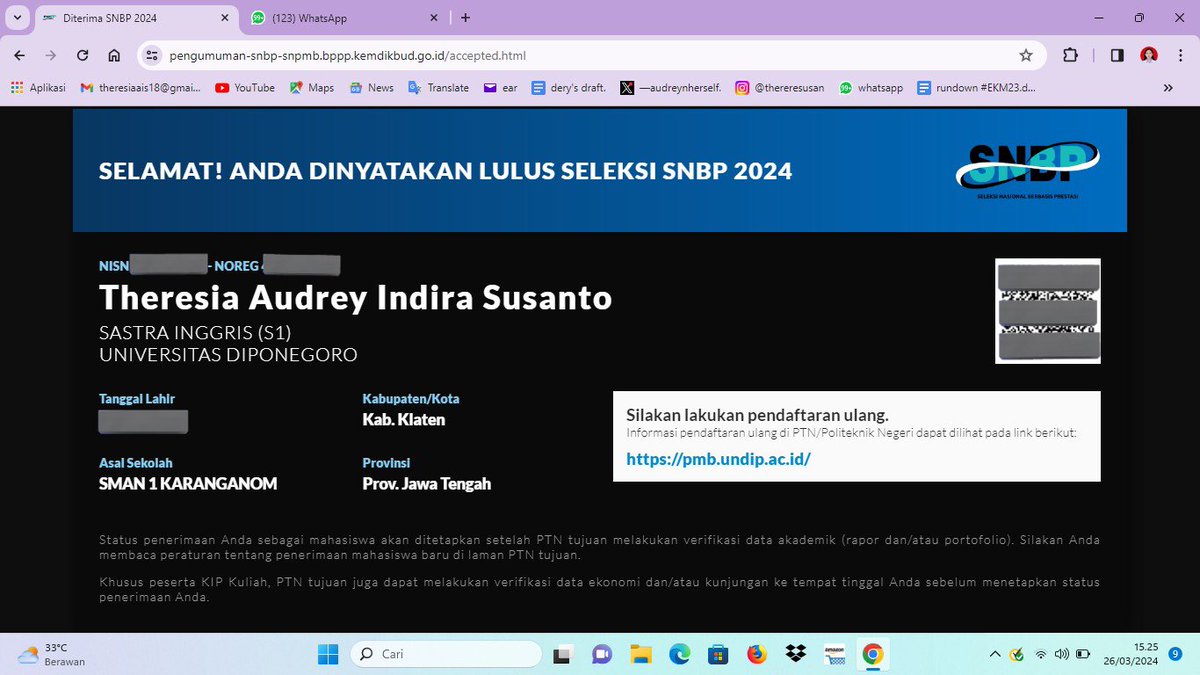Open the dery's draft bookmark
Image resolution: width=1200 pixels, height=675 pixels.
click(x=569, y=88)
